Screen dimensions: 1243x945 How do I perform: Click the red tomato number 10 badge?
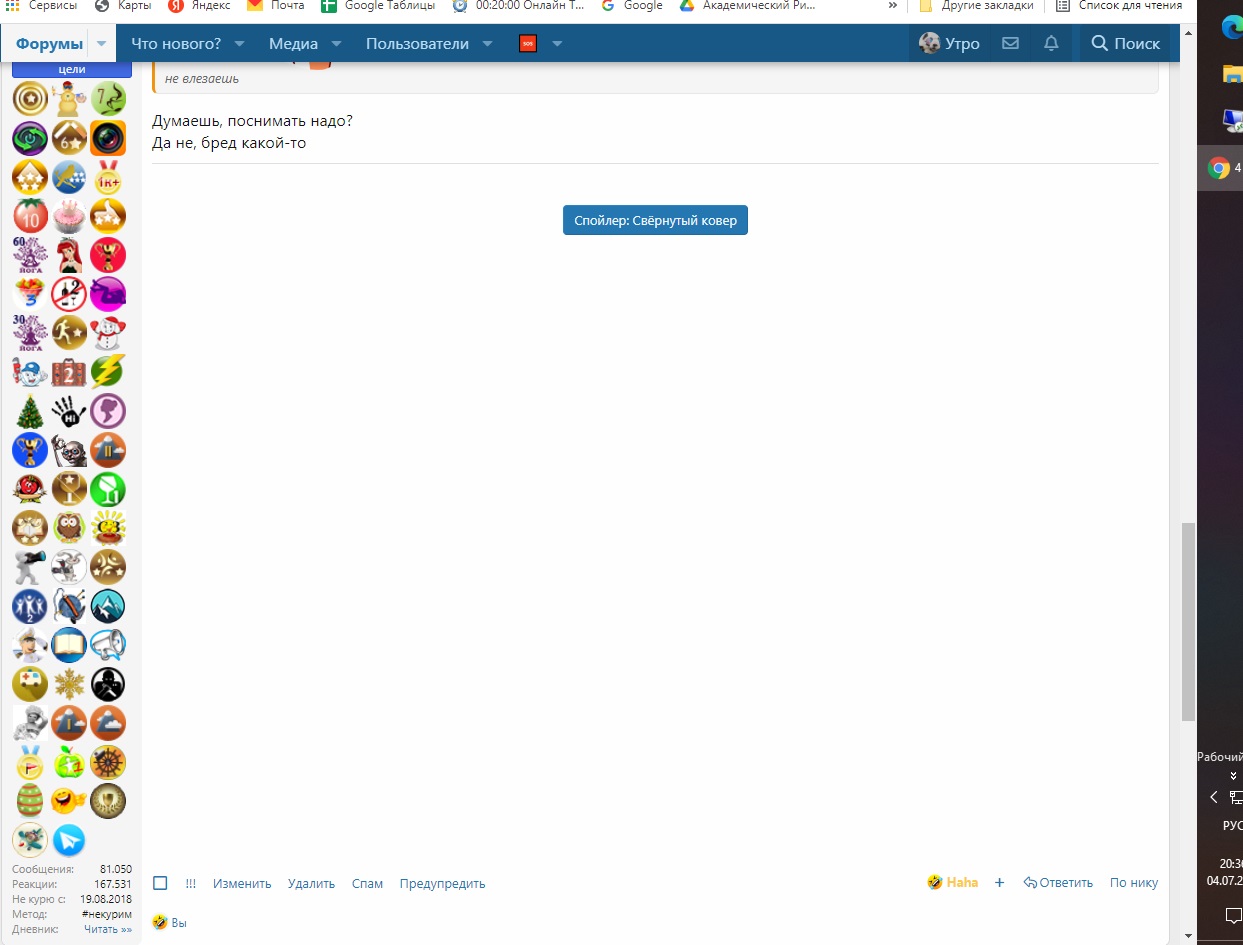pyautogui.click(x=30, y=216)
